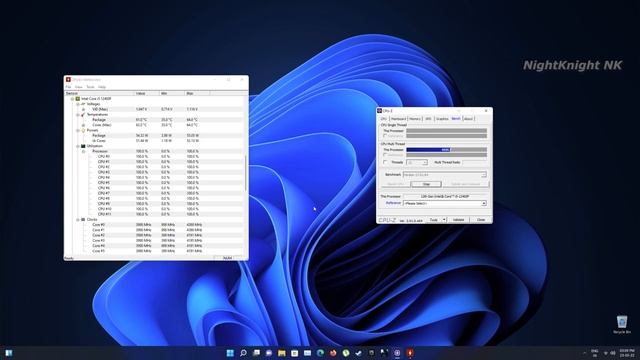Open the File menu in HWMonitor
640x360 pixels.
(68, 87)
